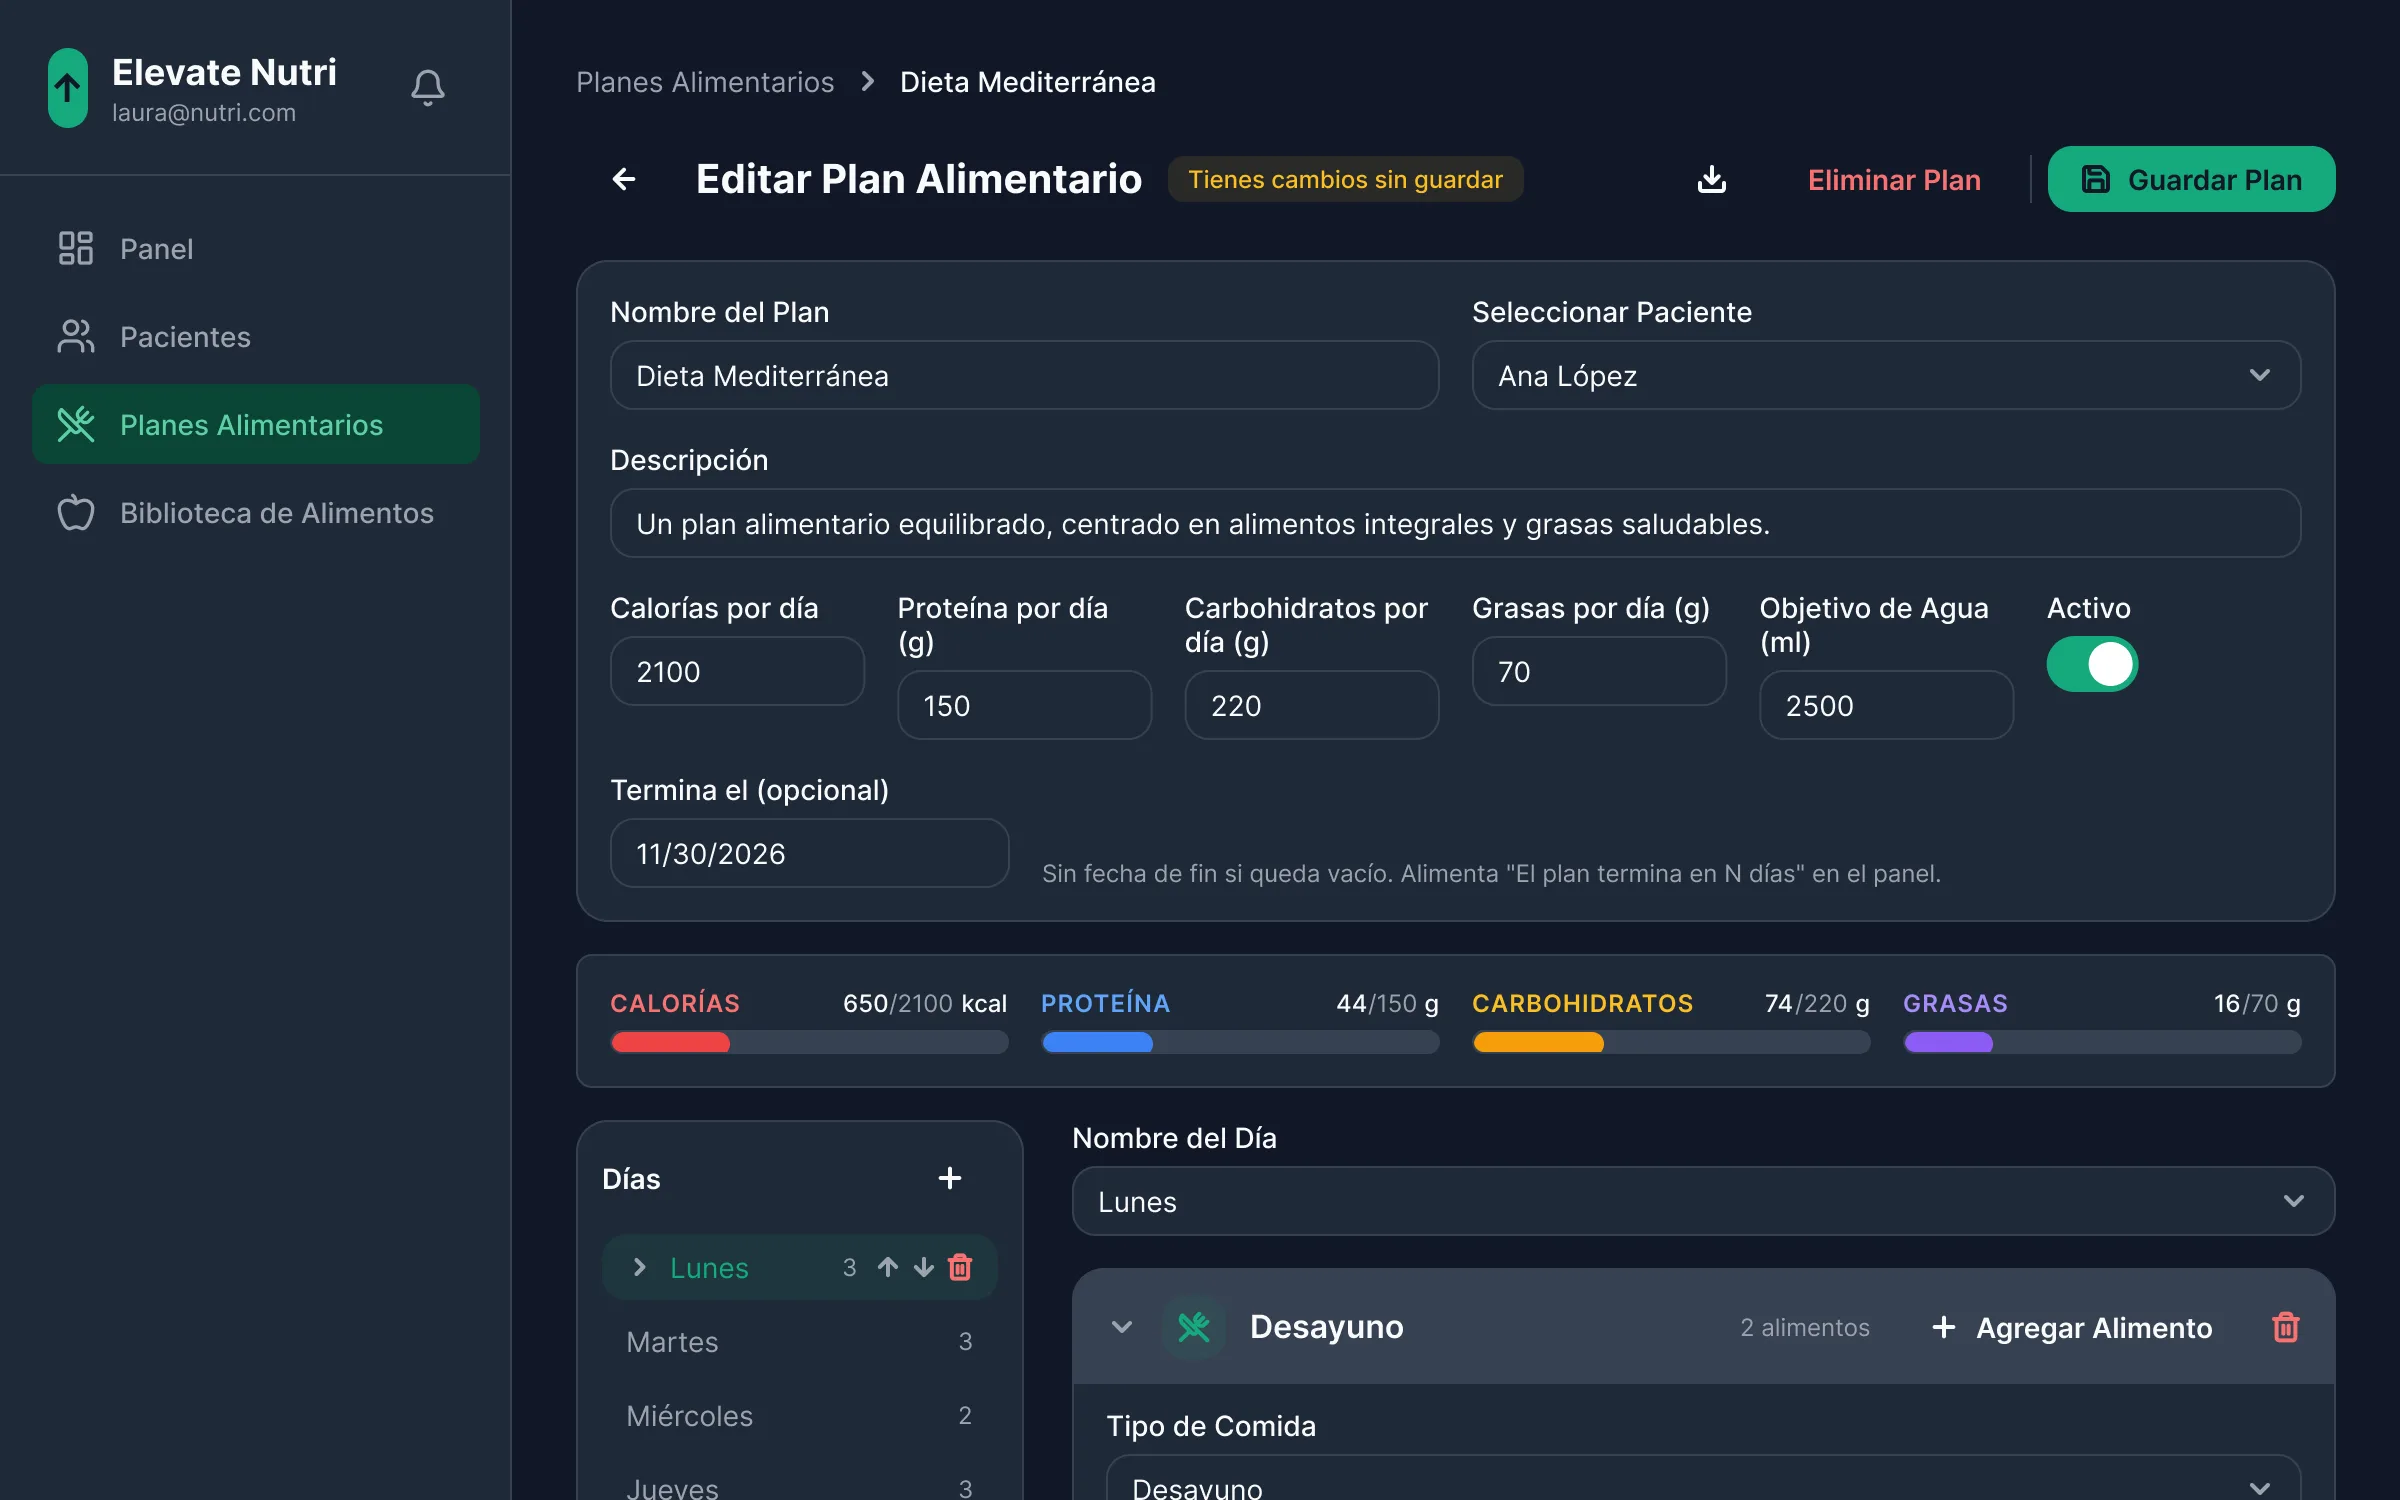The image size is (2400, 1500).
Task: Click the Guardar Plan button
Action: click(x=2191, y=179)
